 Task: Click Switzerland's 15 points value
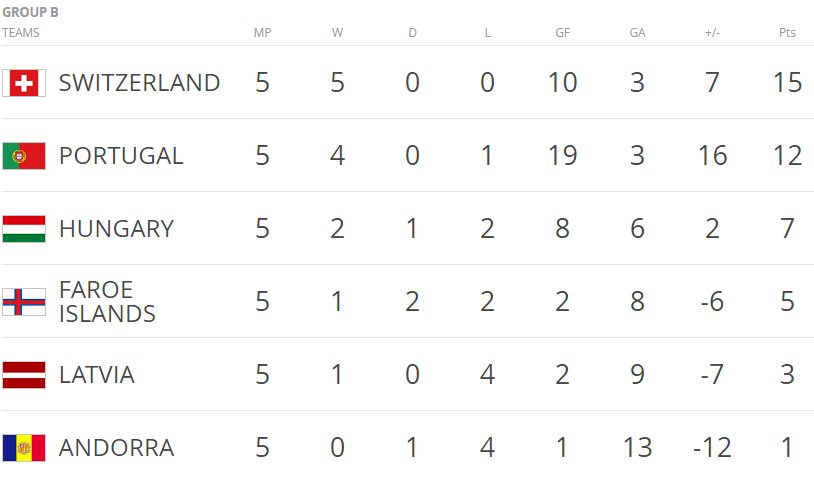(x=787, y=83)
